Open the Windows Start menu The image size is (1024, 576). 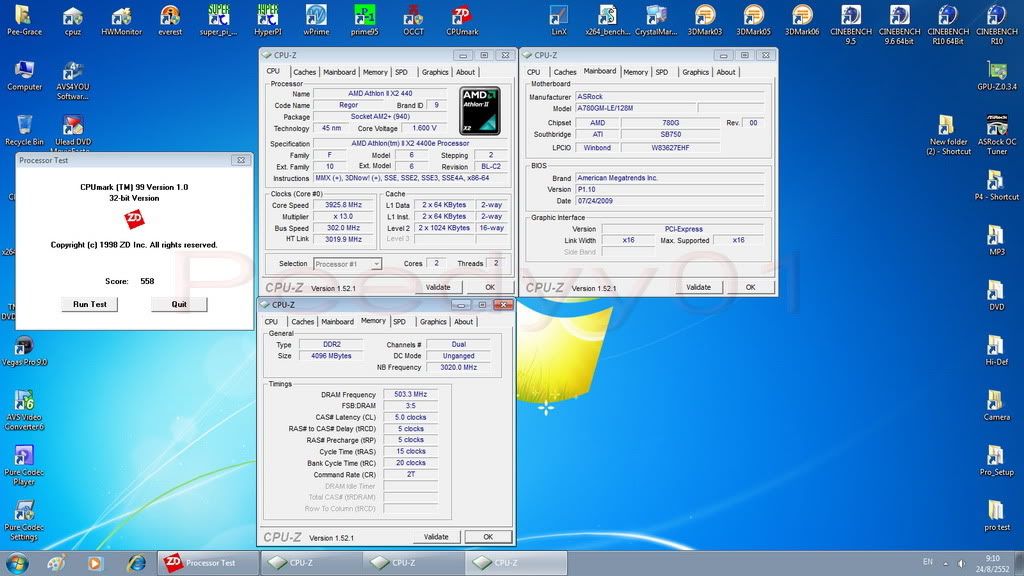tap(17, 562)
